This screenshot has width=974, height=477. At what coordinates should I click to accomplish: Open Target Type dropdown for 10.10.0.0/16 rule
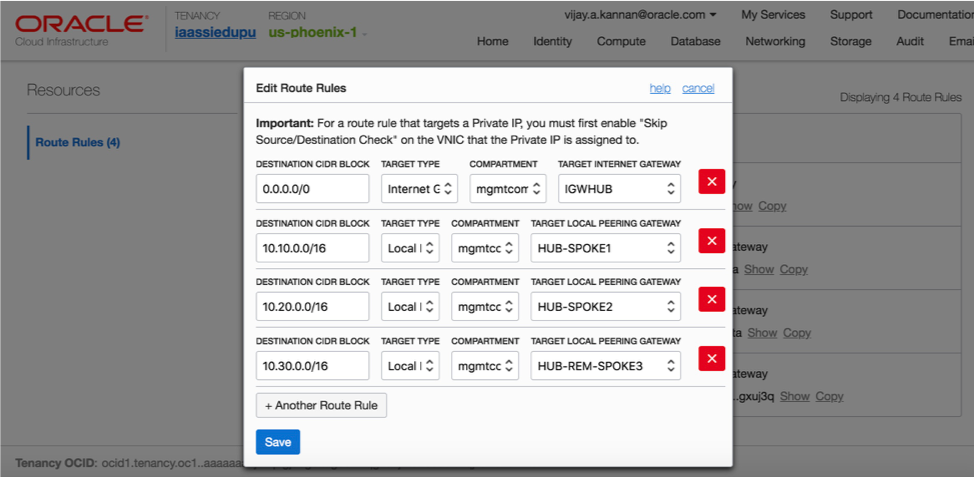[410, 248]
